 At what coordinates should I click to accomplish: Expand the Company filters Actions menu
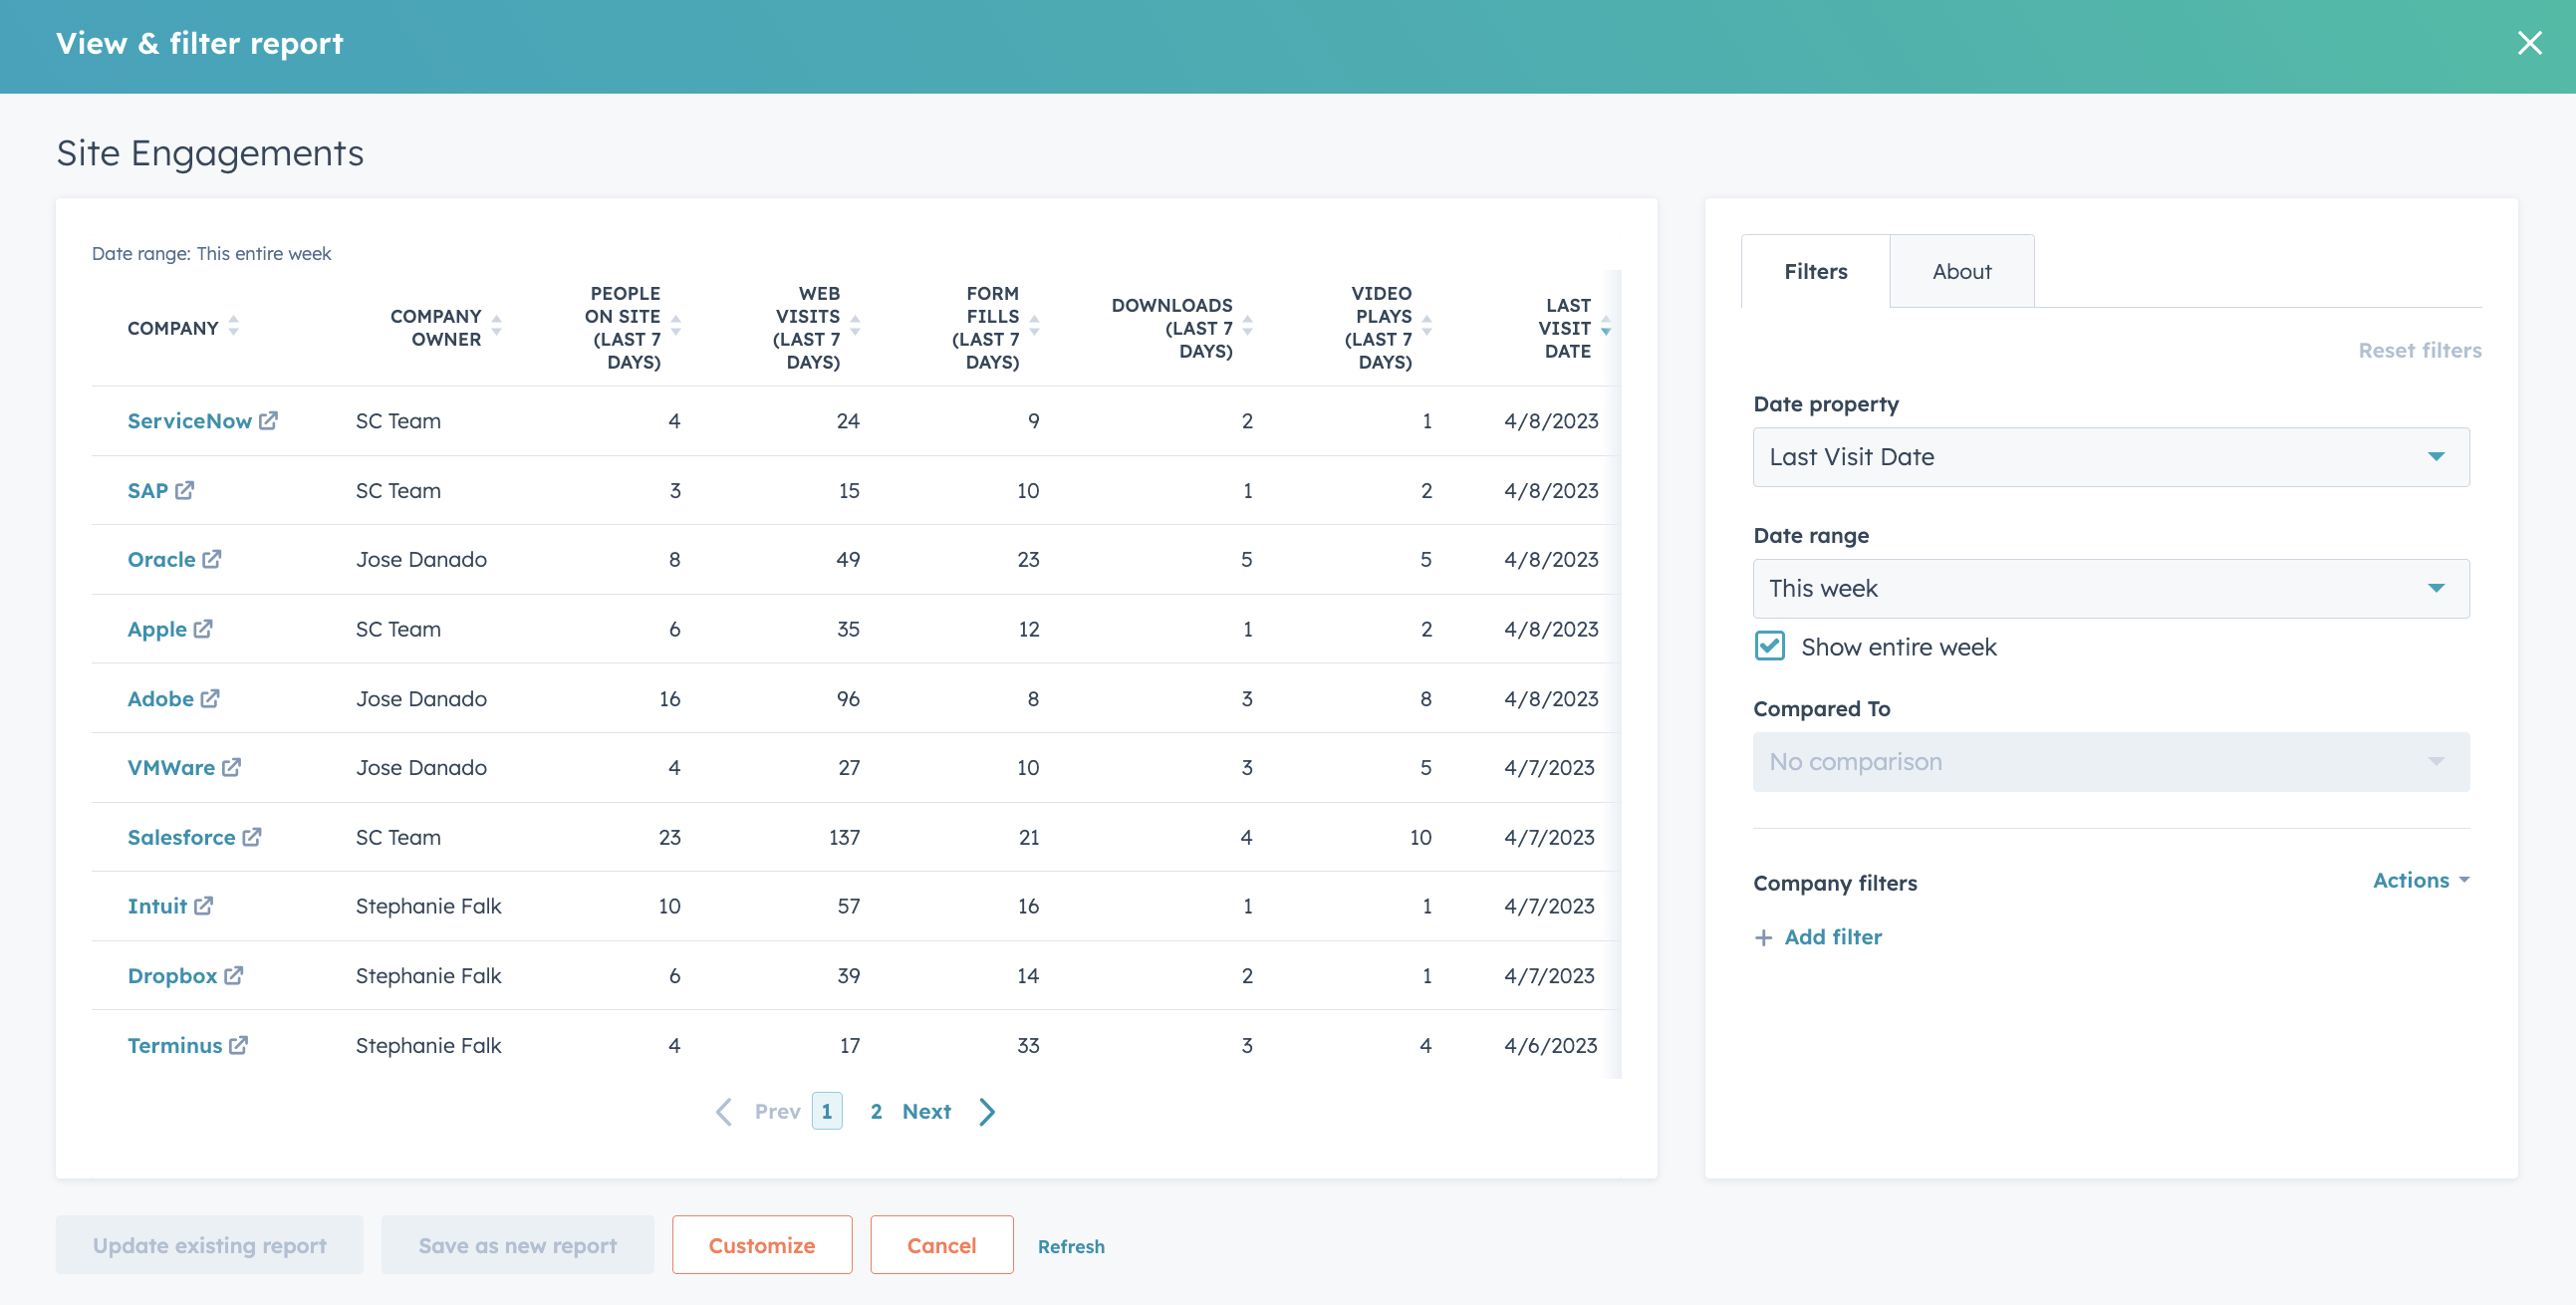(2421, 881)
